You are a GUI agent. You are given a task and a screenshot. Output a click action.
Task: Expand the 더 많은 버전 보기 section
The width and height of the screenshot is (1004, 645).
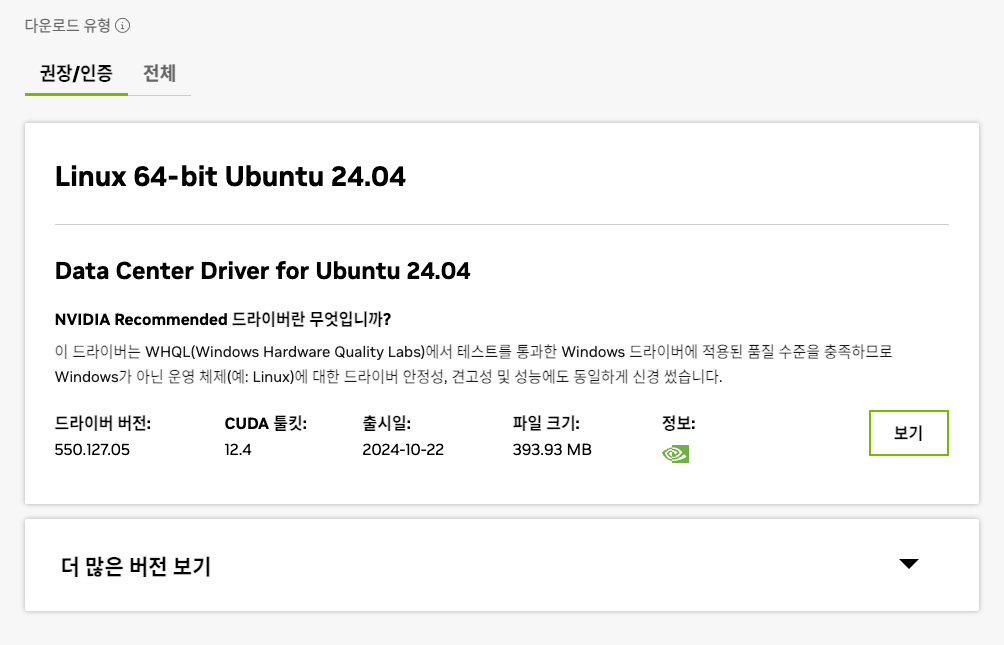pyautogui.click(x=502, y=565)
